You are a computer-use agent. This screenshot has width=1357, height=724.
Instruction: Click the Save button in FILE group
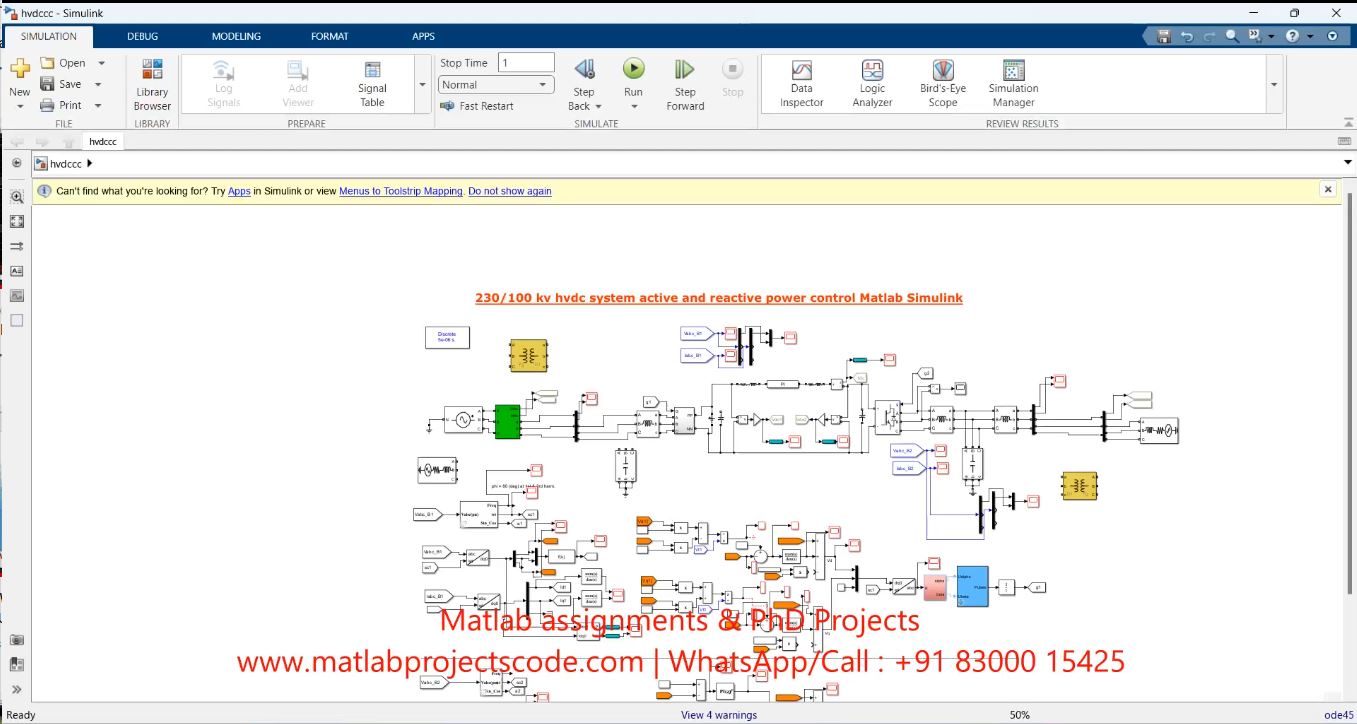click(61, 84)
